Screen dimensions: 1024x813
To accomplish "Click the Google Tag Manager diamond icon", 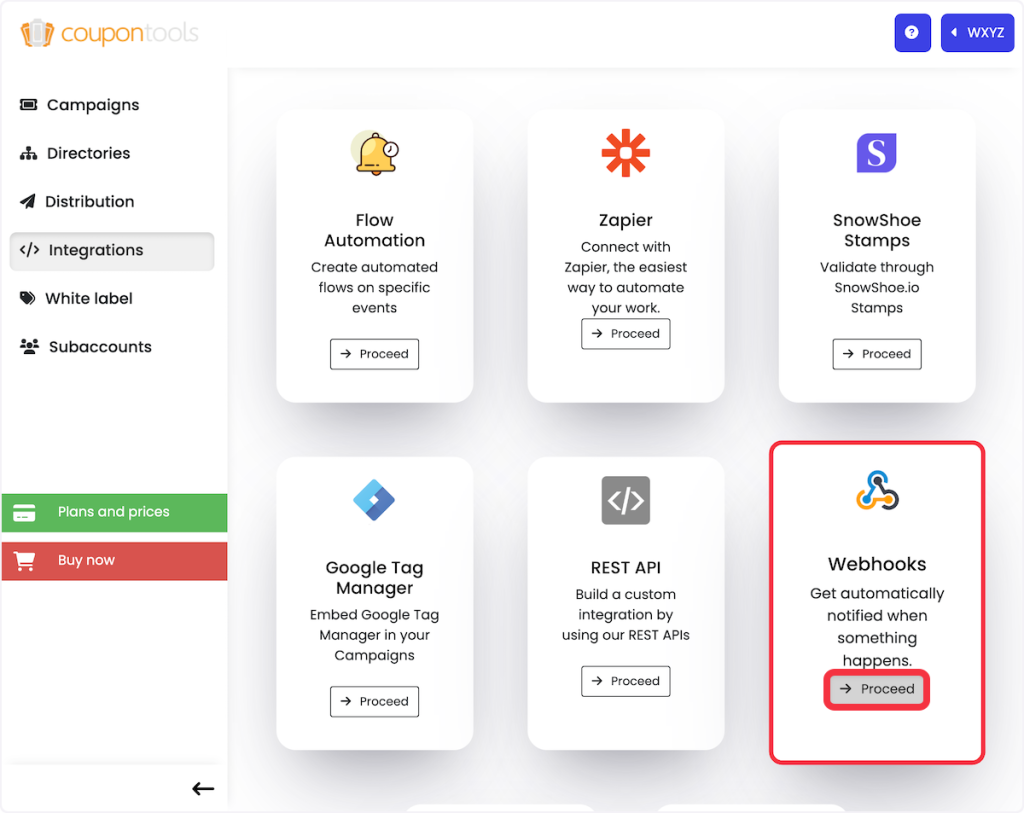I will (x=375, y=501).
